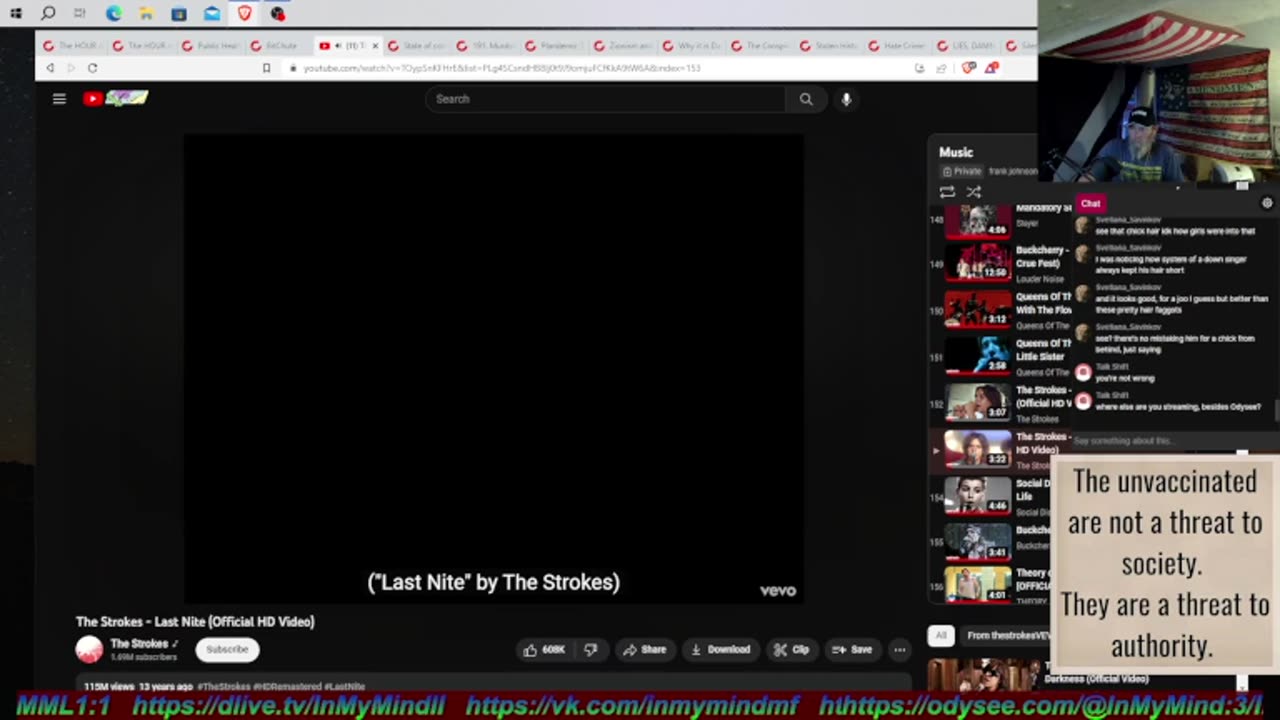1280x720 pixels.
Task: Go forward in the browser
Action: (70, 68)
